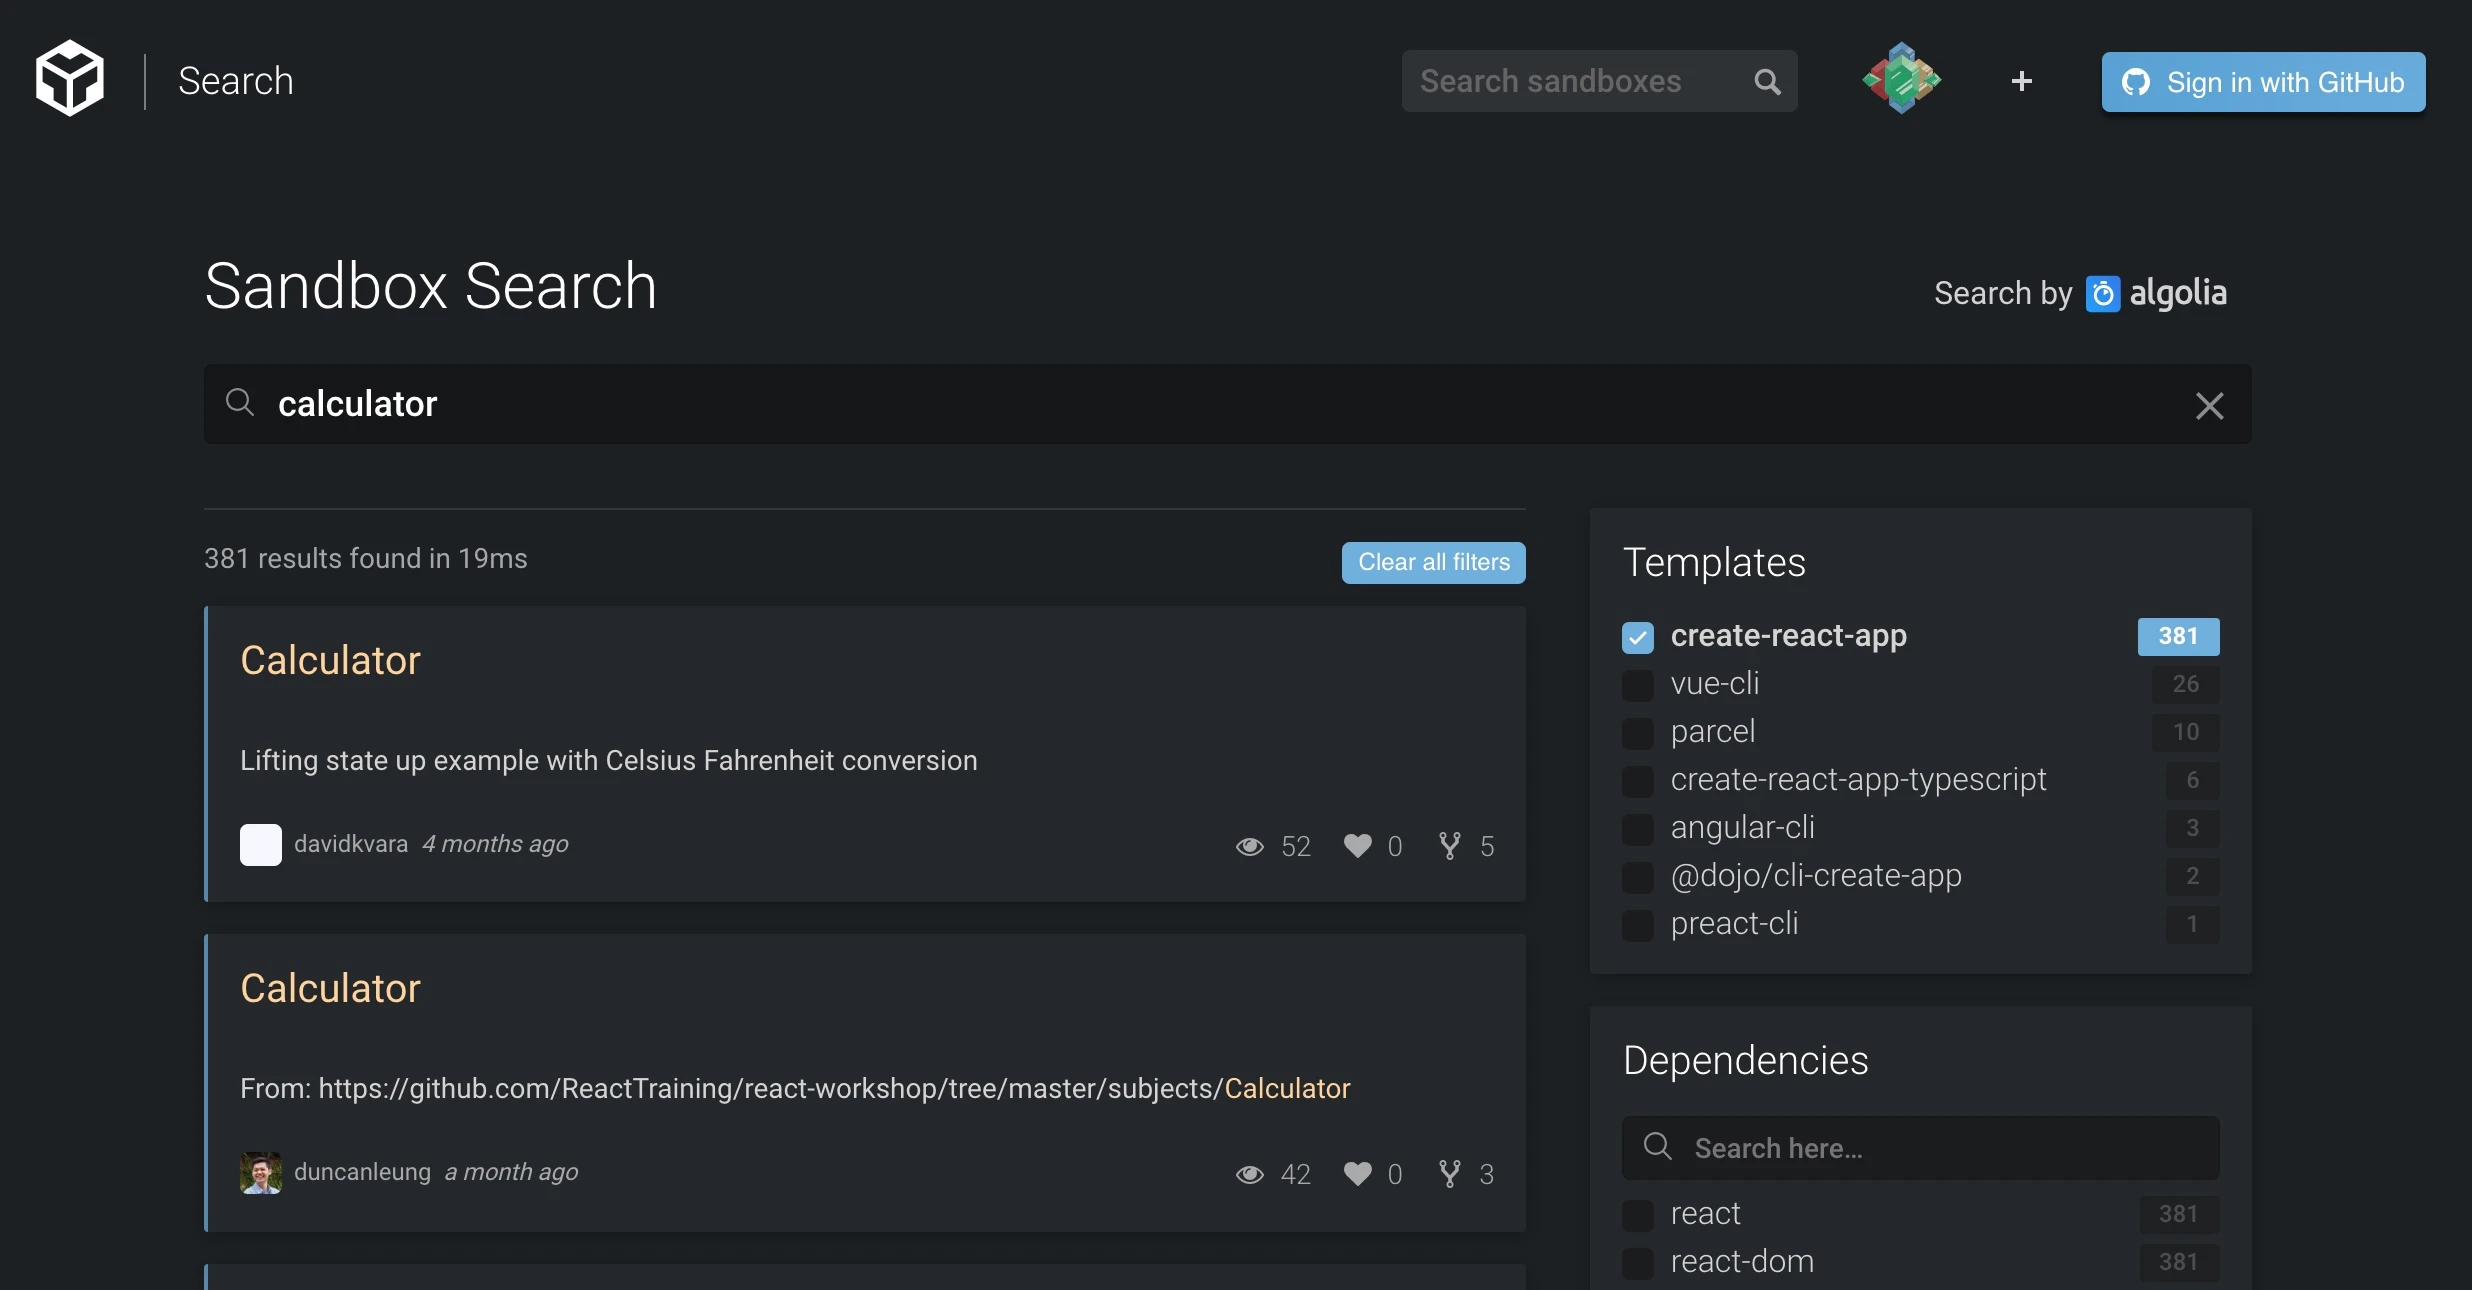This screenshot has height=1290, width=2472.
Task: Click the Algolia logo
Action: (x=2156, y=293)
